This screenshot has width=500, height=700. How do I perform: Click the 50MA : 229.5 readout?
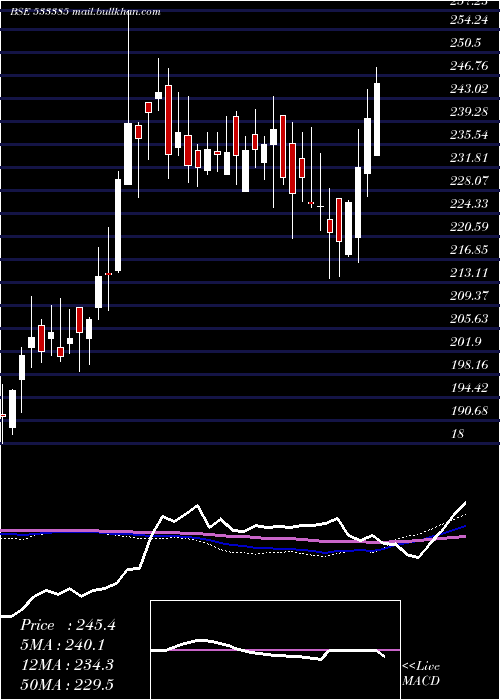click(x=67, y=684)
